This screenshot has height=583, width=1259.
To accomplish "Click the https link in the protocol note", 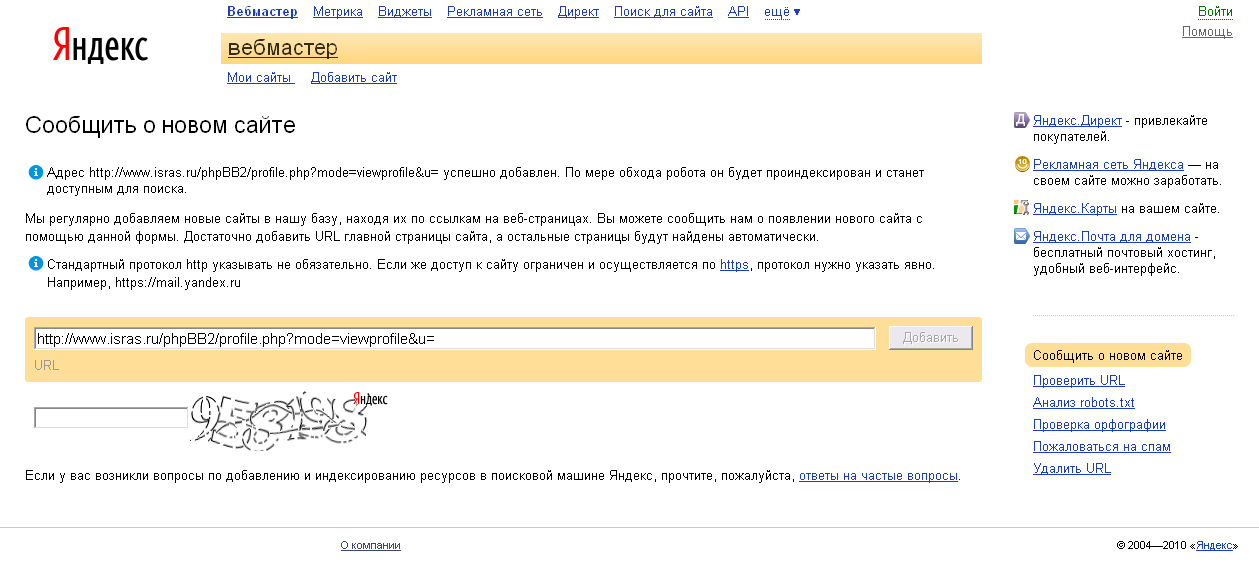I will click(x=734, y=265).
